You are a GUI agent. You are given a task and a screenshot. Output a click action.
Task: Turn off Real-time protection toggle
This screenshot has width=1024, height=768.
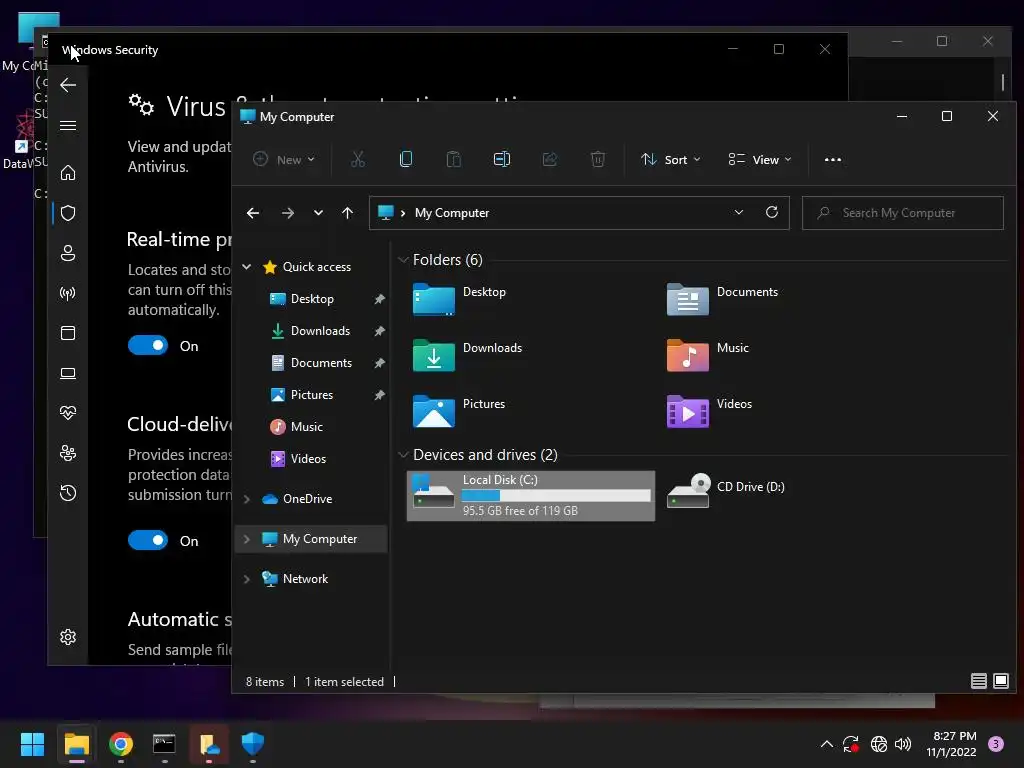click(148, 345)
